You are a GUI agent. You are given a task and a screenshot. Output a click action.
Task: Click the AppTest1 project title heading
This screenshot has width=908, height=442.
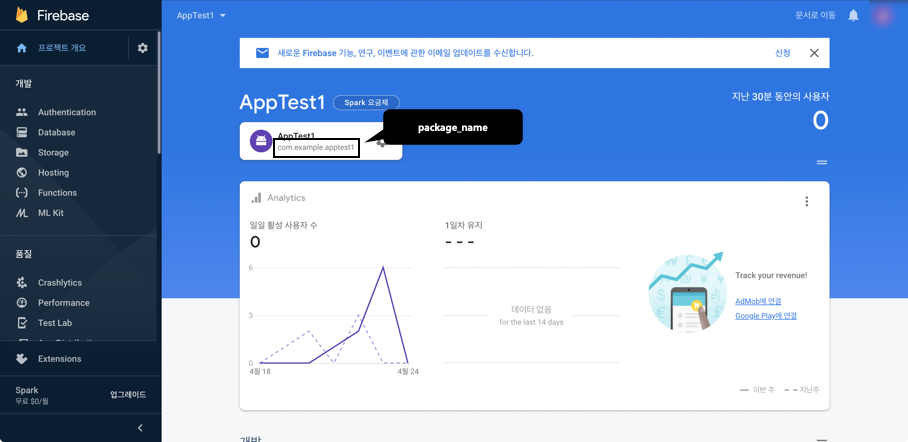click(x=282, y=103)
